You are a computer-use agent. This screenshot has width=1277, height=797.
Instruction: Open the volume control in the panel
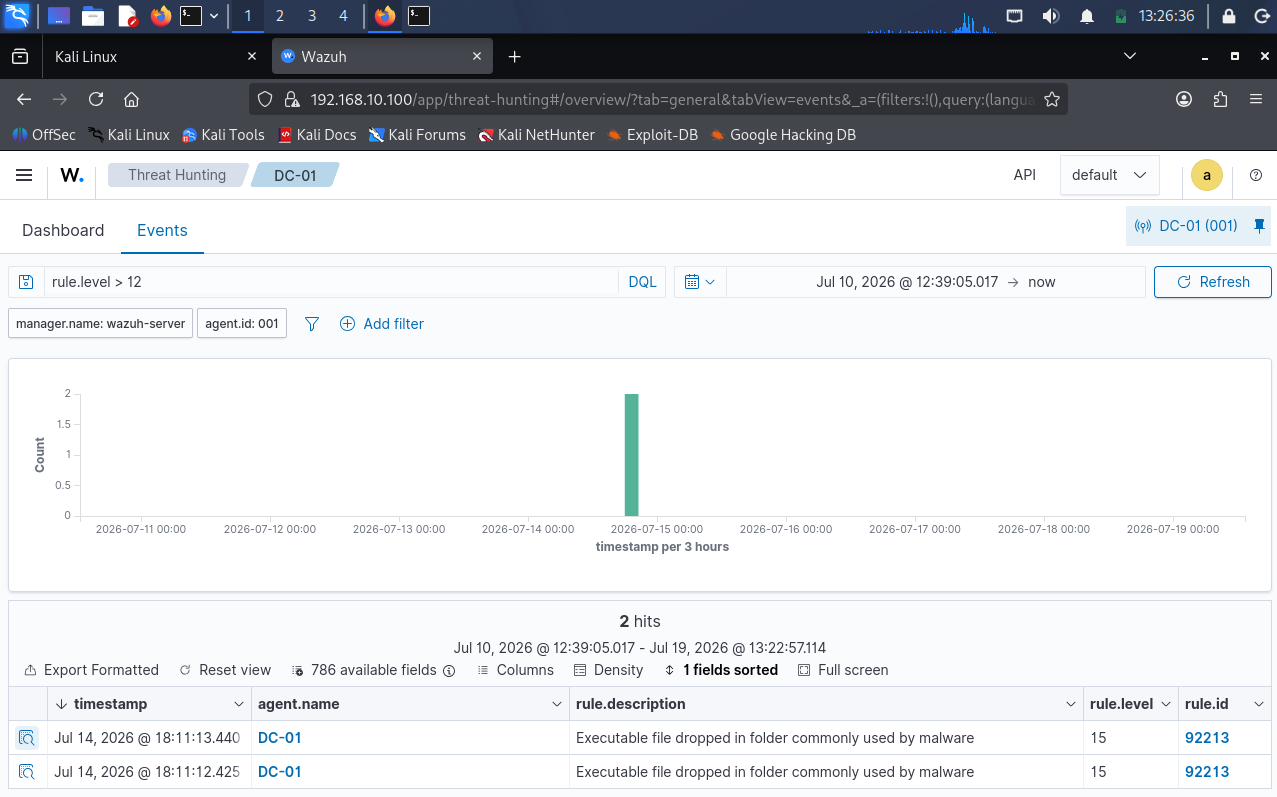1050,16
